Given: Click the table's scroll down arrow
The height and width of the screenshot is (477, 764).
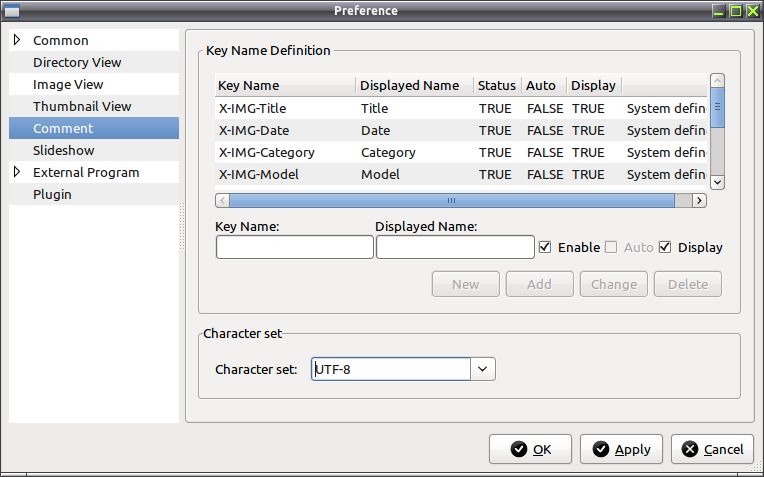Looking at the screenshot, I should click(717, 182).
